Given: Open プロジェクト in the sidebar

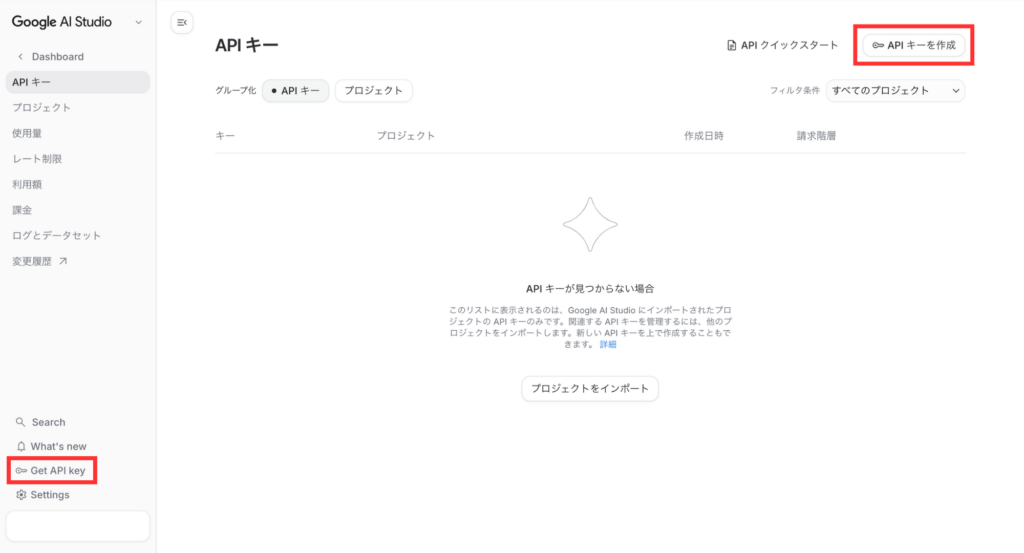Looking at the screenshot, I should click(x=41, y=108).
